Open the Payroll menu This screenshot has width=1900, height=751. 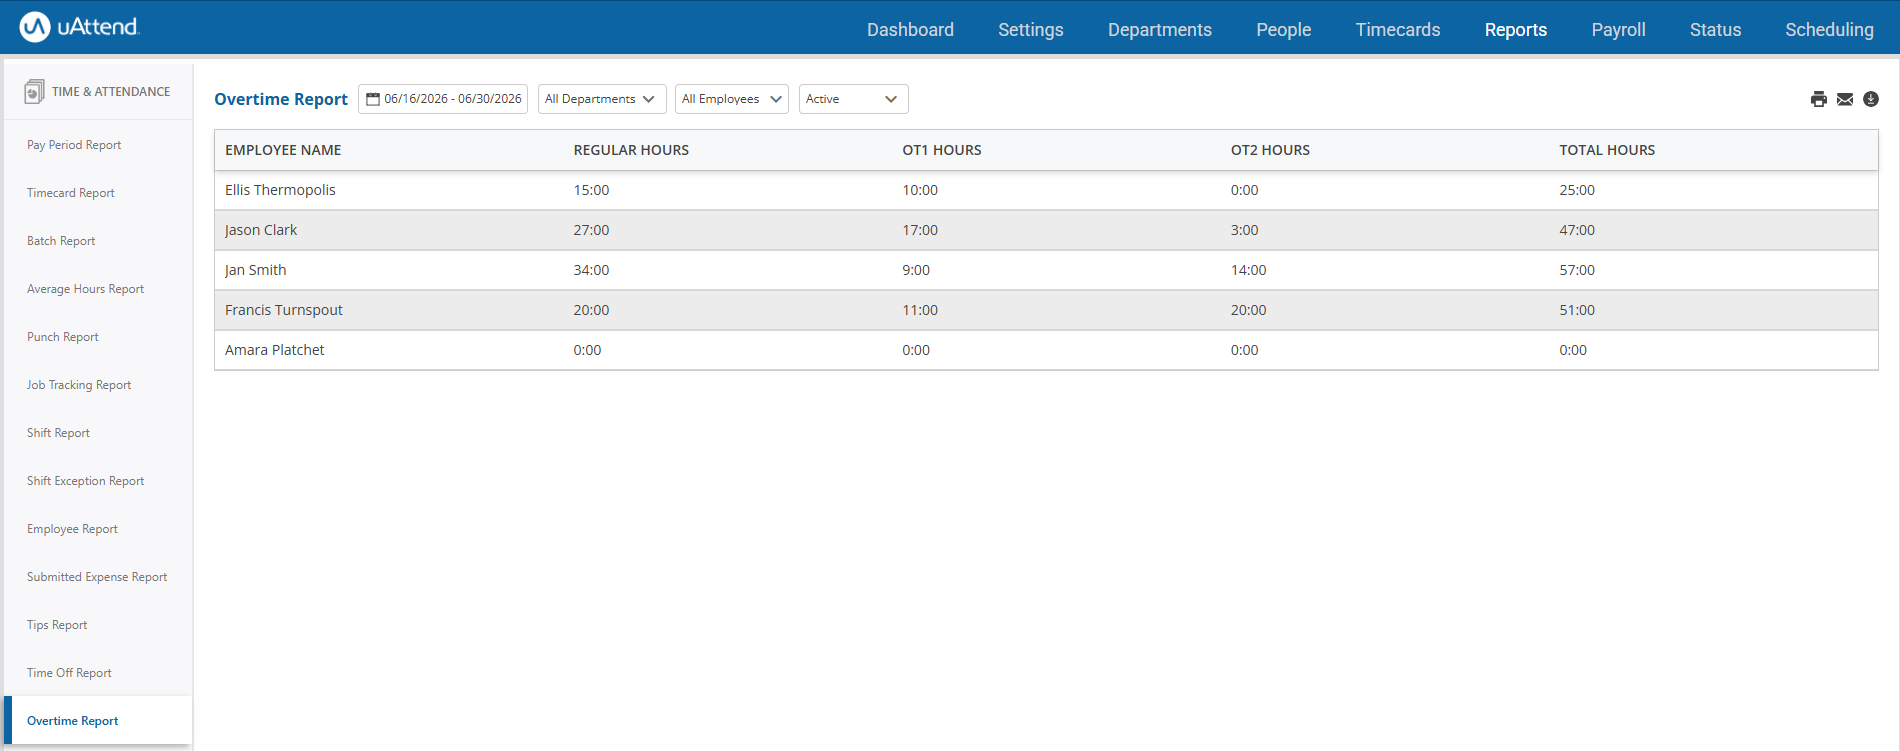click(x=1619, y=30)
